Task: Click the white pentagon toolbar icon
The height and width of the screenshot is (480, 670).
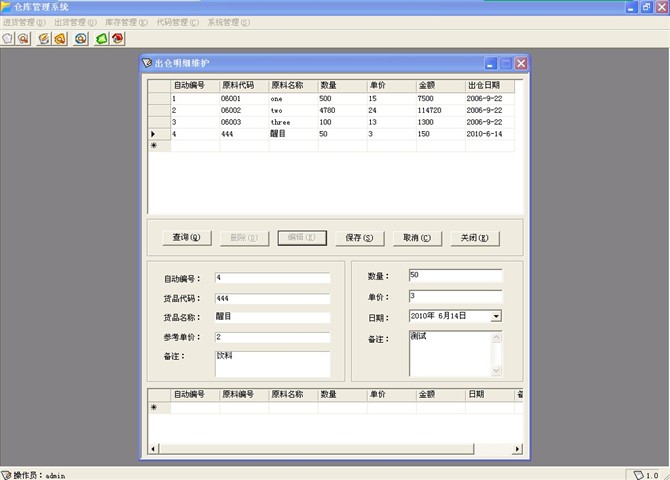Action: click(x=7, y=38)
